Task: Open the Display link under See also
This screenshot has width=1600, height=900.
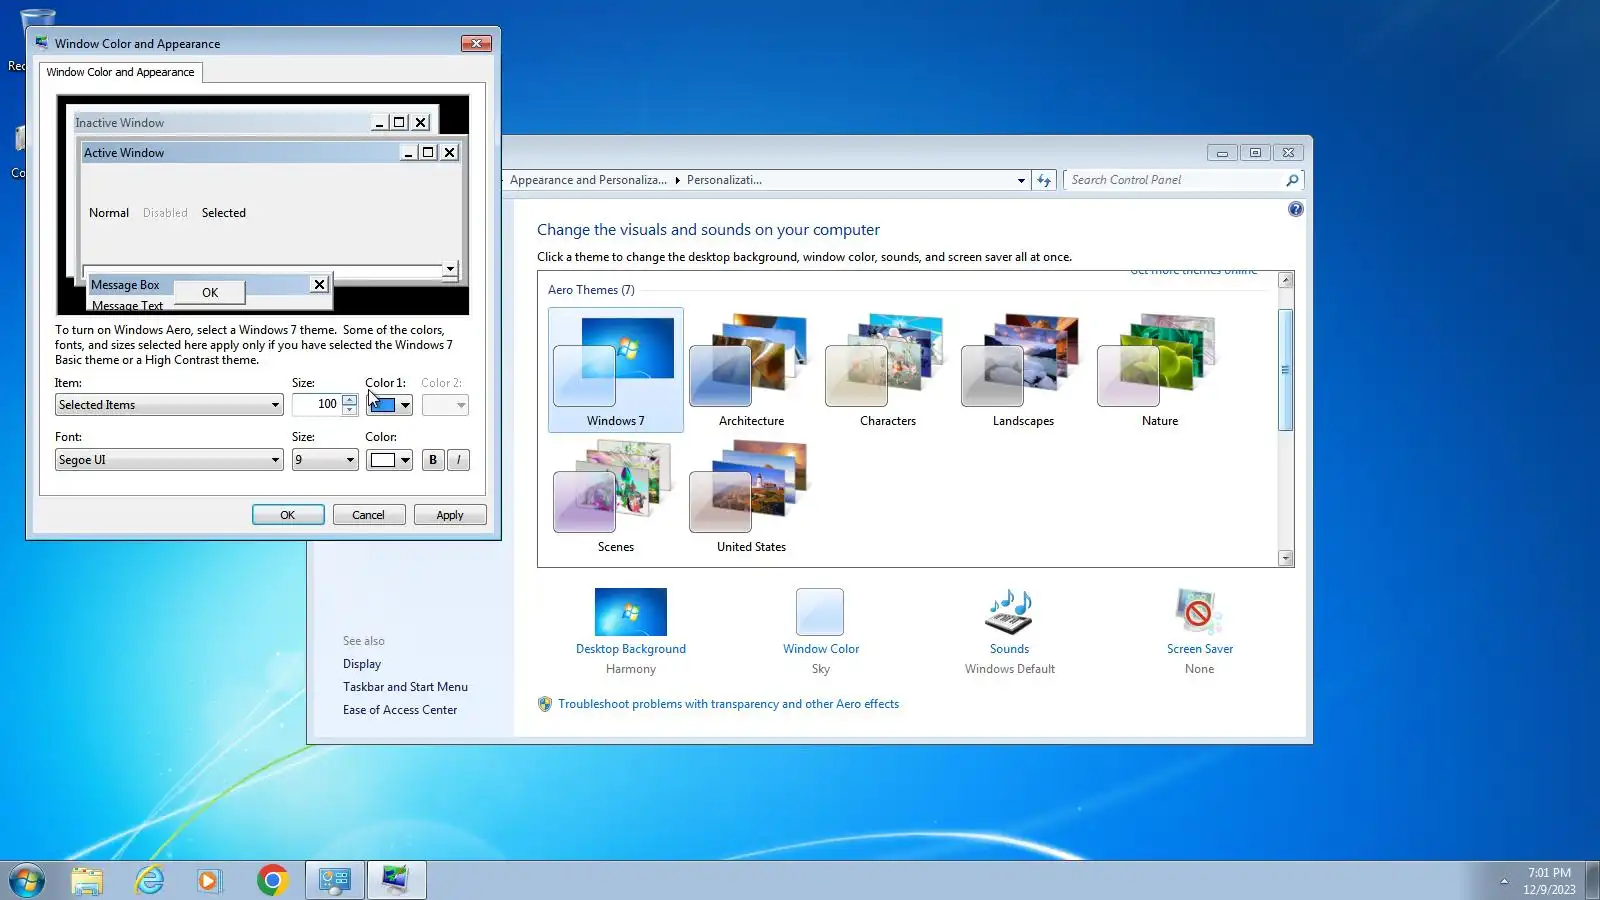Action: tap(362, 664)
